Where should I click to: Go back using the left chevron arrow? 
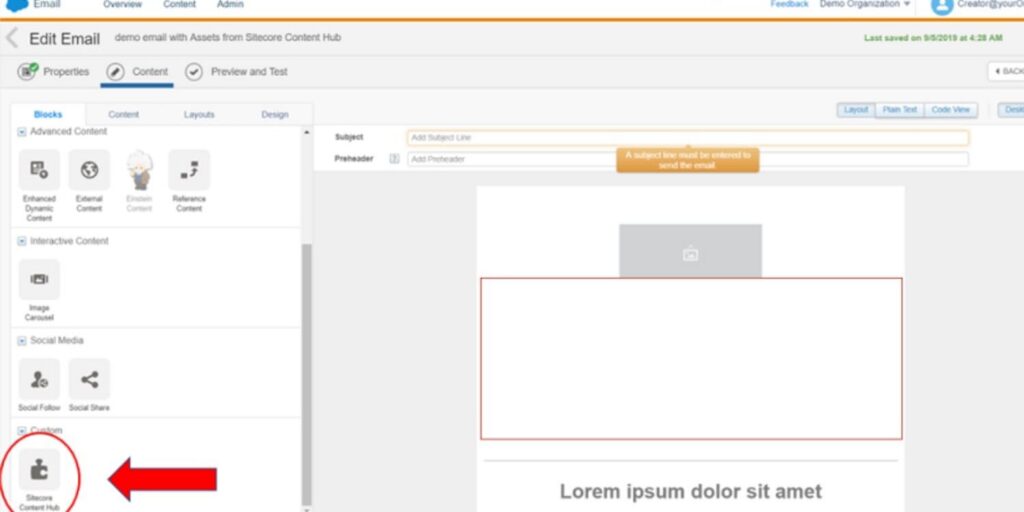(12, 38)
